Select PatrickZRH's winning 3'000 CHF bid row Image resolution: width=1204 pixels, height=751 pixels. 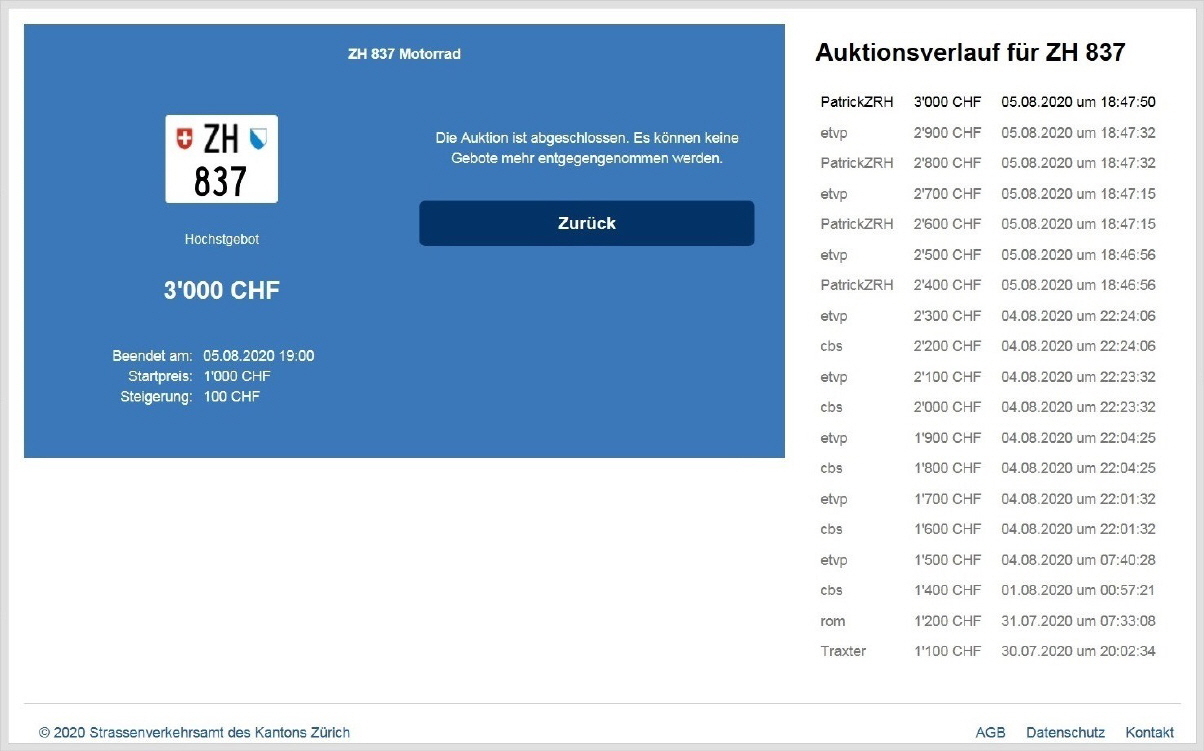[987, 102]
